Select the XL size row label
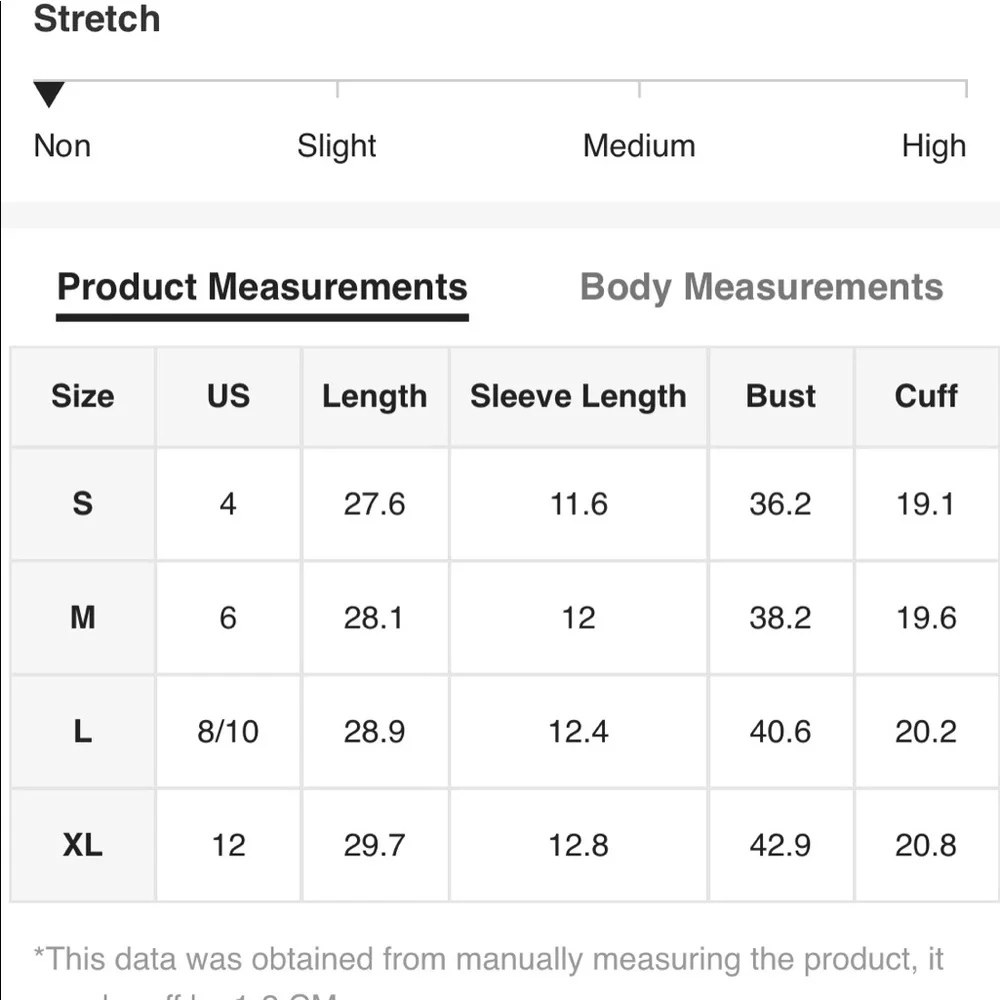This screenshot has height=1000, width=1000. [x=83, y=845]
